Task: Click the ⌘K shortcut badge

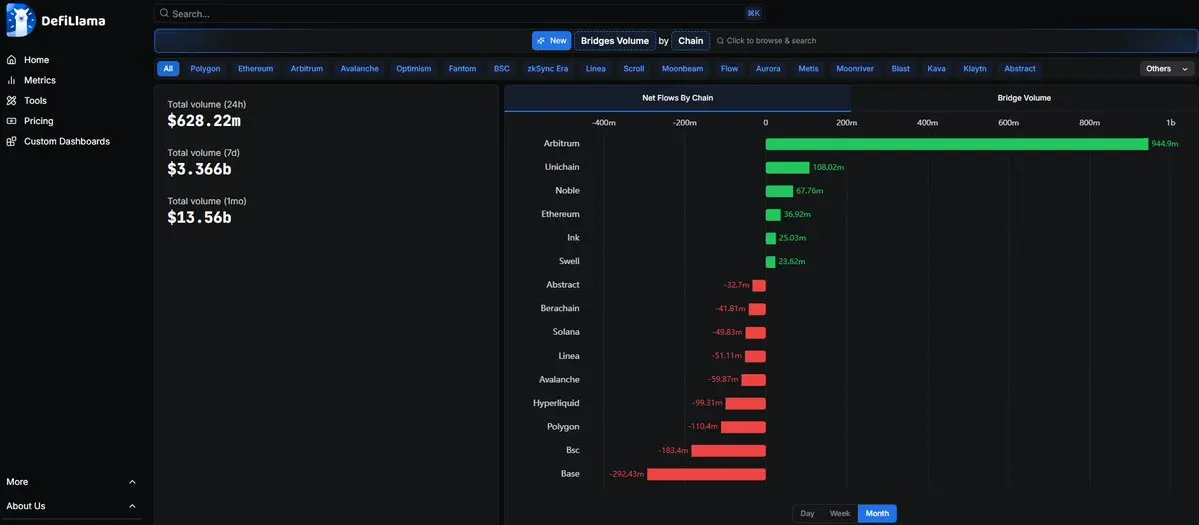Action: tap(753, 13)
